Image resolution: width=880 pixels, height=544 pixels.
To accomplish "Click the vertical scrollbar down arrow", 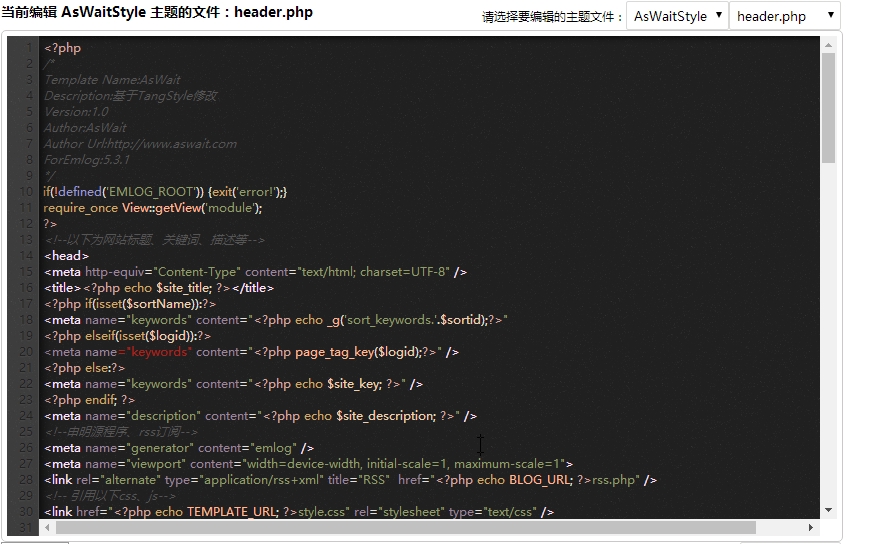I will (x=828, y=511).
